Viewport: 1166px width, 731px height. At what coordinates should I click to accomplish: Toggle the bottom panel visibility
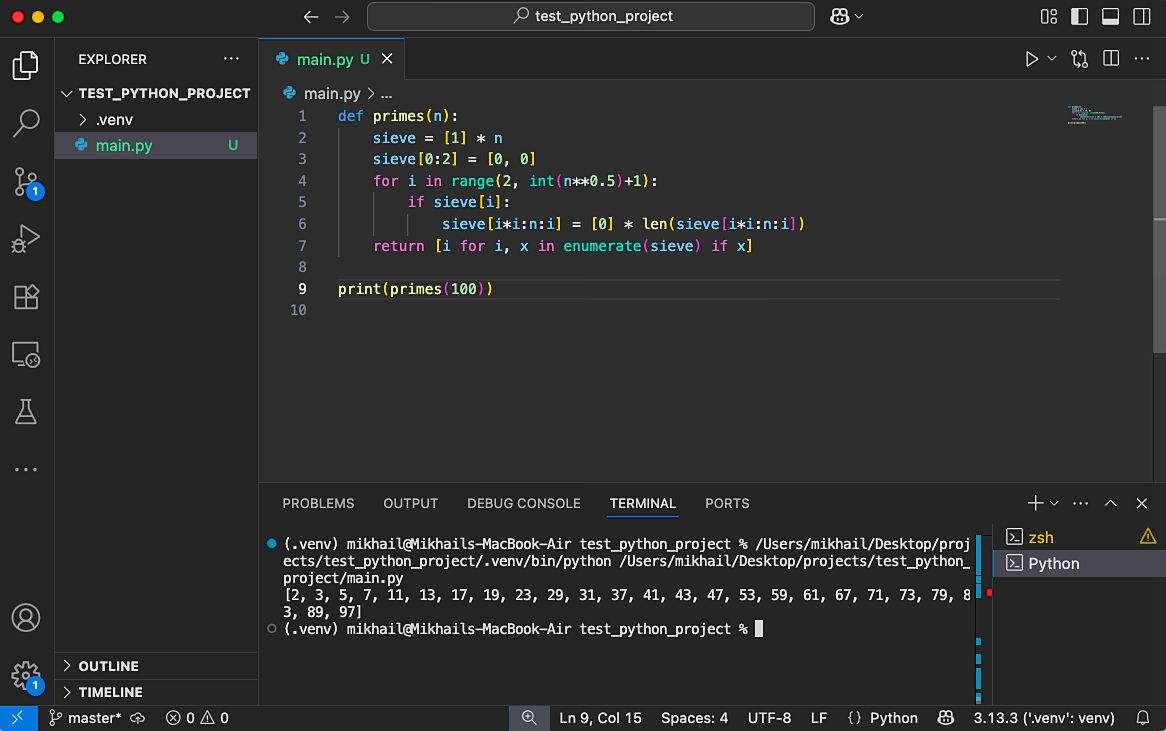point(1110,17)
